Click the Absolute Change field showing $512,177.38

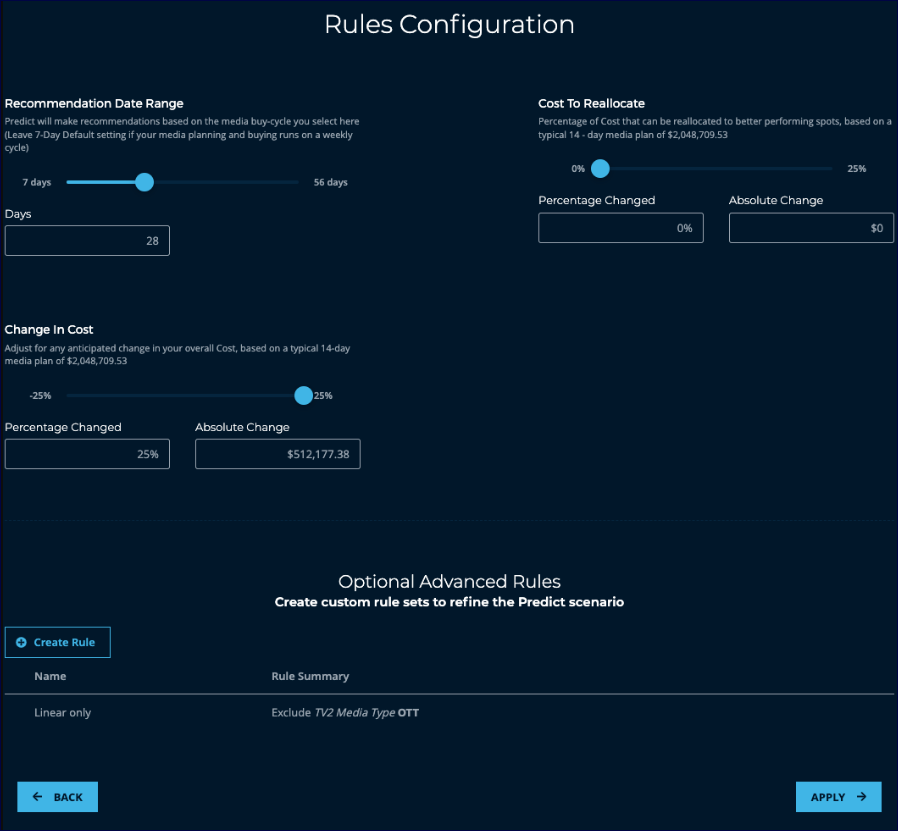277,454
